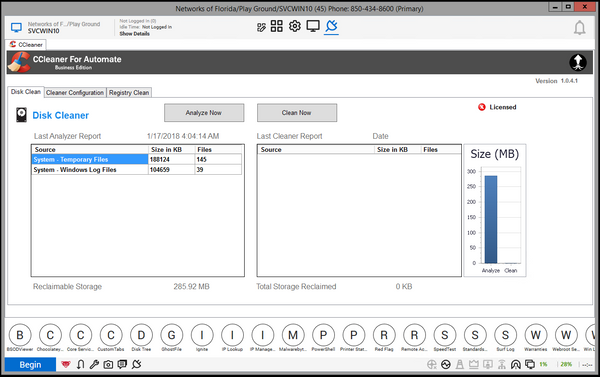Screen dimensions: 600x377
Task: Click the plug icon in bottom bar
Action: coord(137,364)
